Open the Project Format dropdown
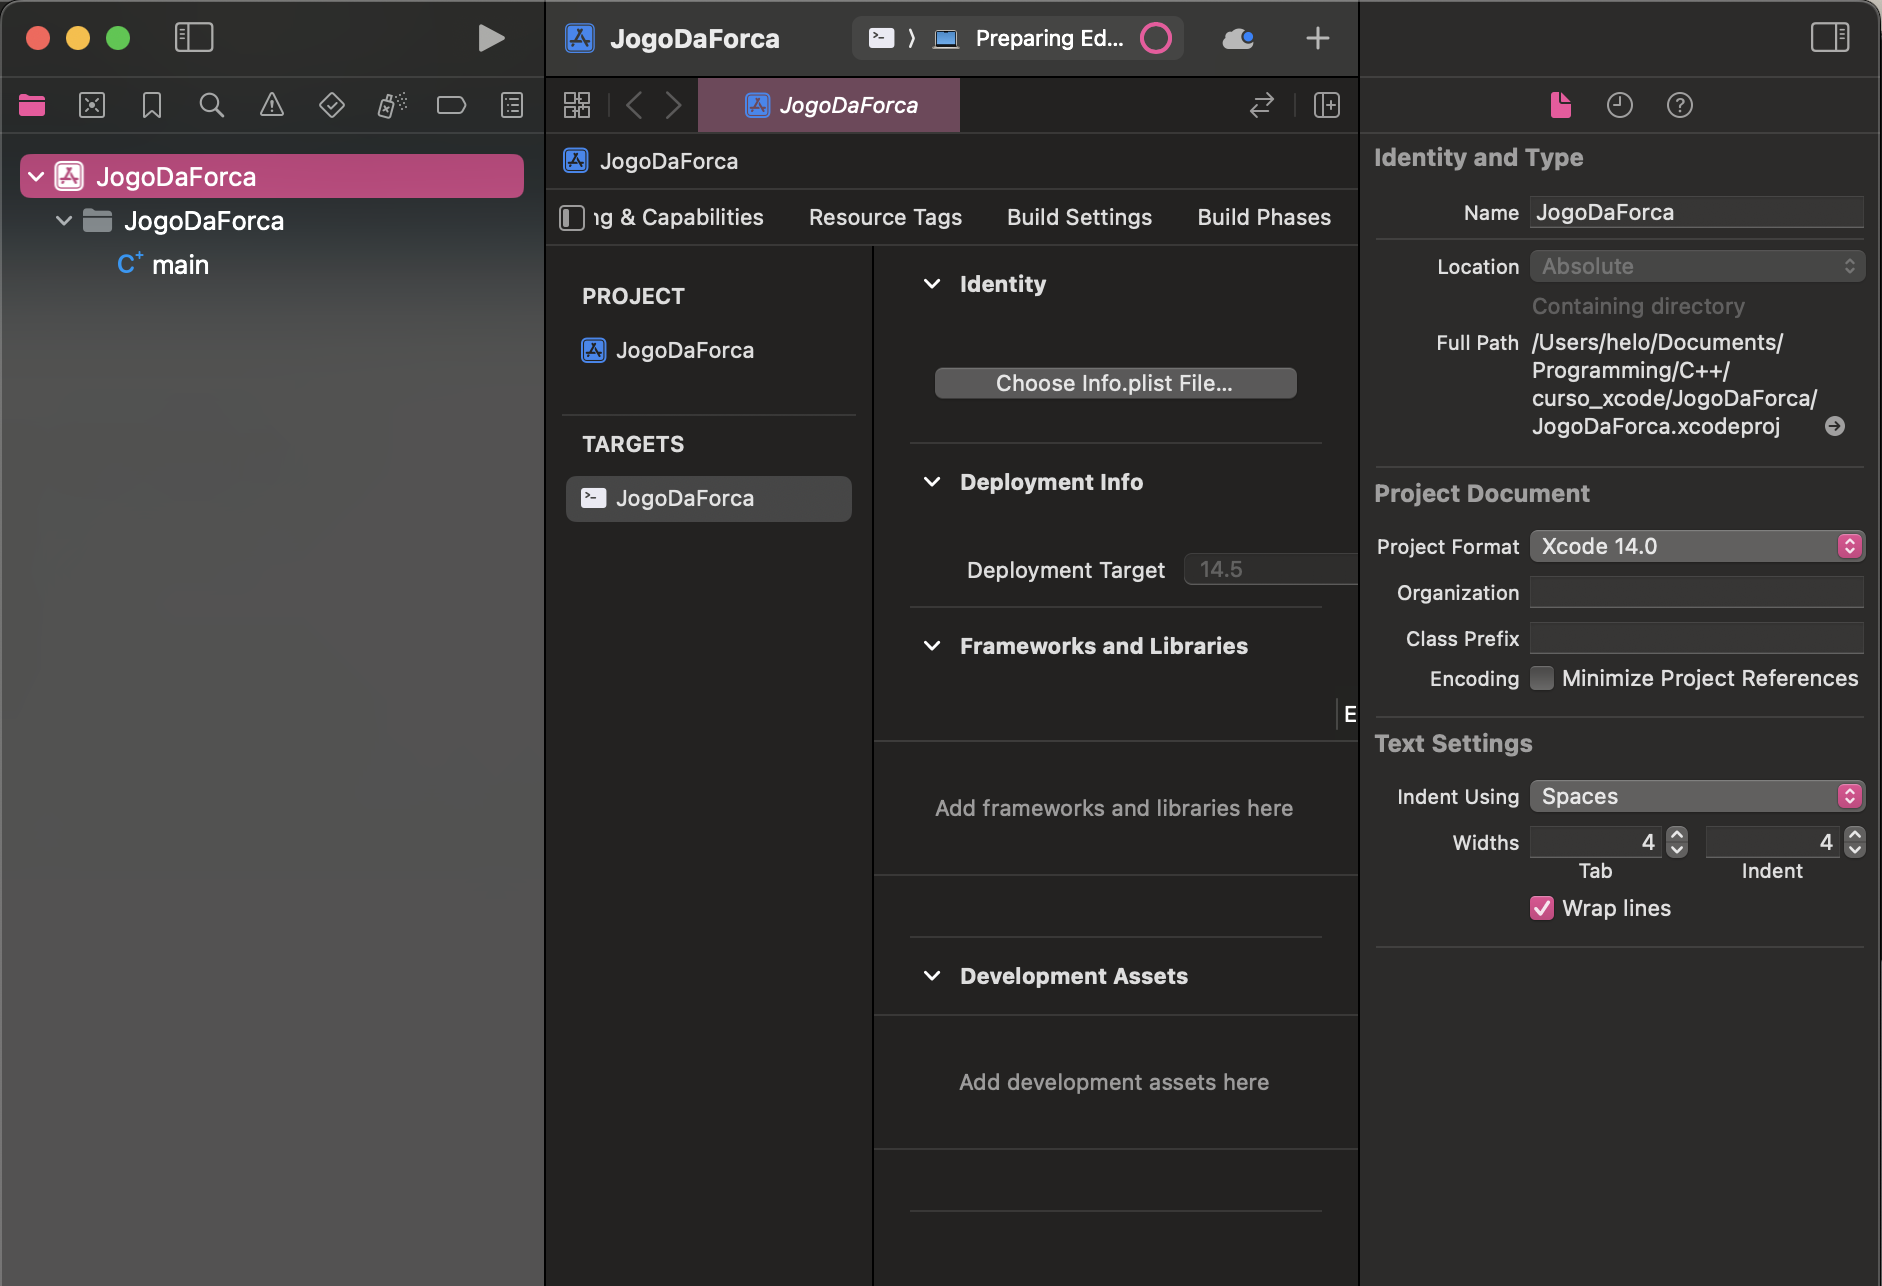Image resolution: width=1882 pixels, height=1286 pixels. pyautogui.click(x=1697, y=546)
